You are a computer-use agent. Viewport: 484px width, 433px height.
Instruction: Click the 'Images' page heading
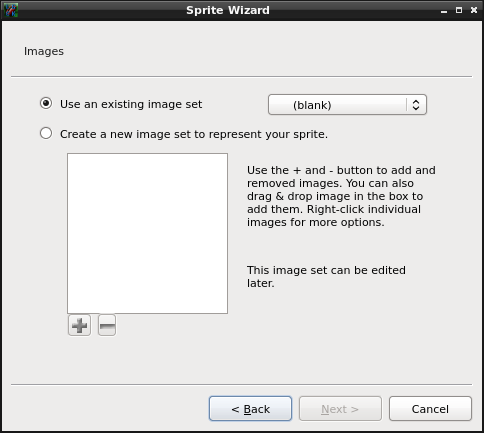coord(44,51)
